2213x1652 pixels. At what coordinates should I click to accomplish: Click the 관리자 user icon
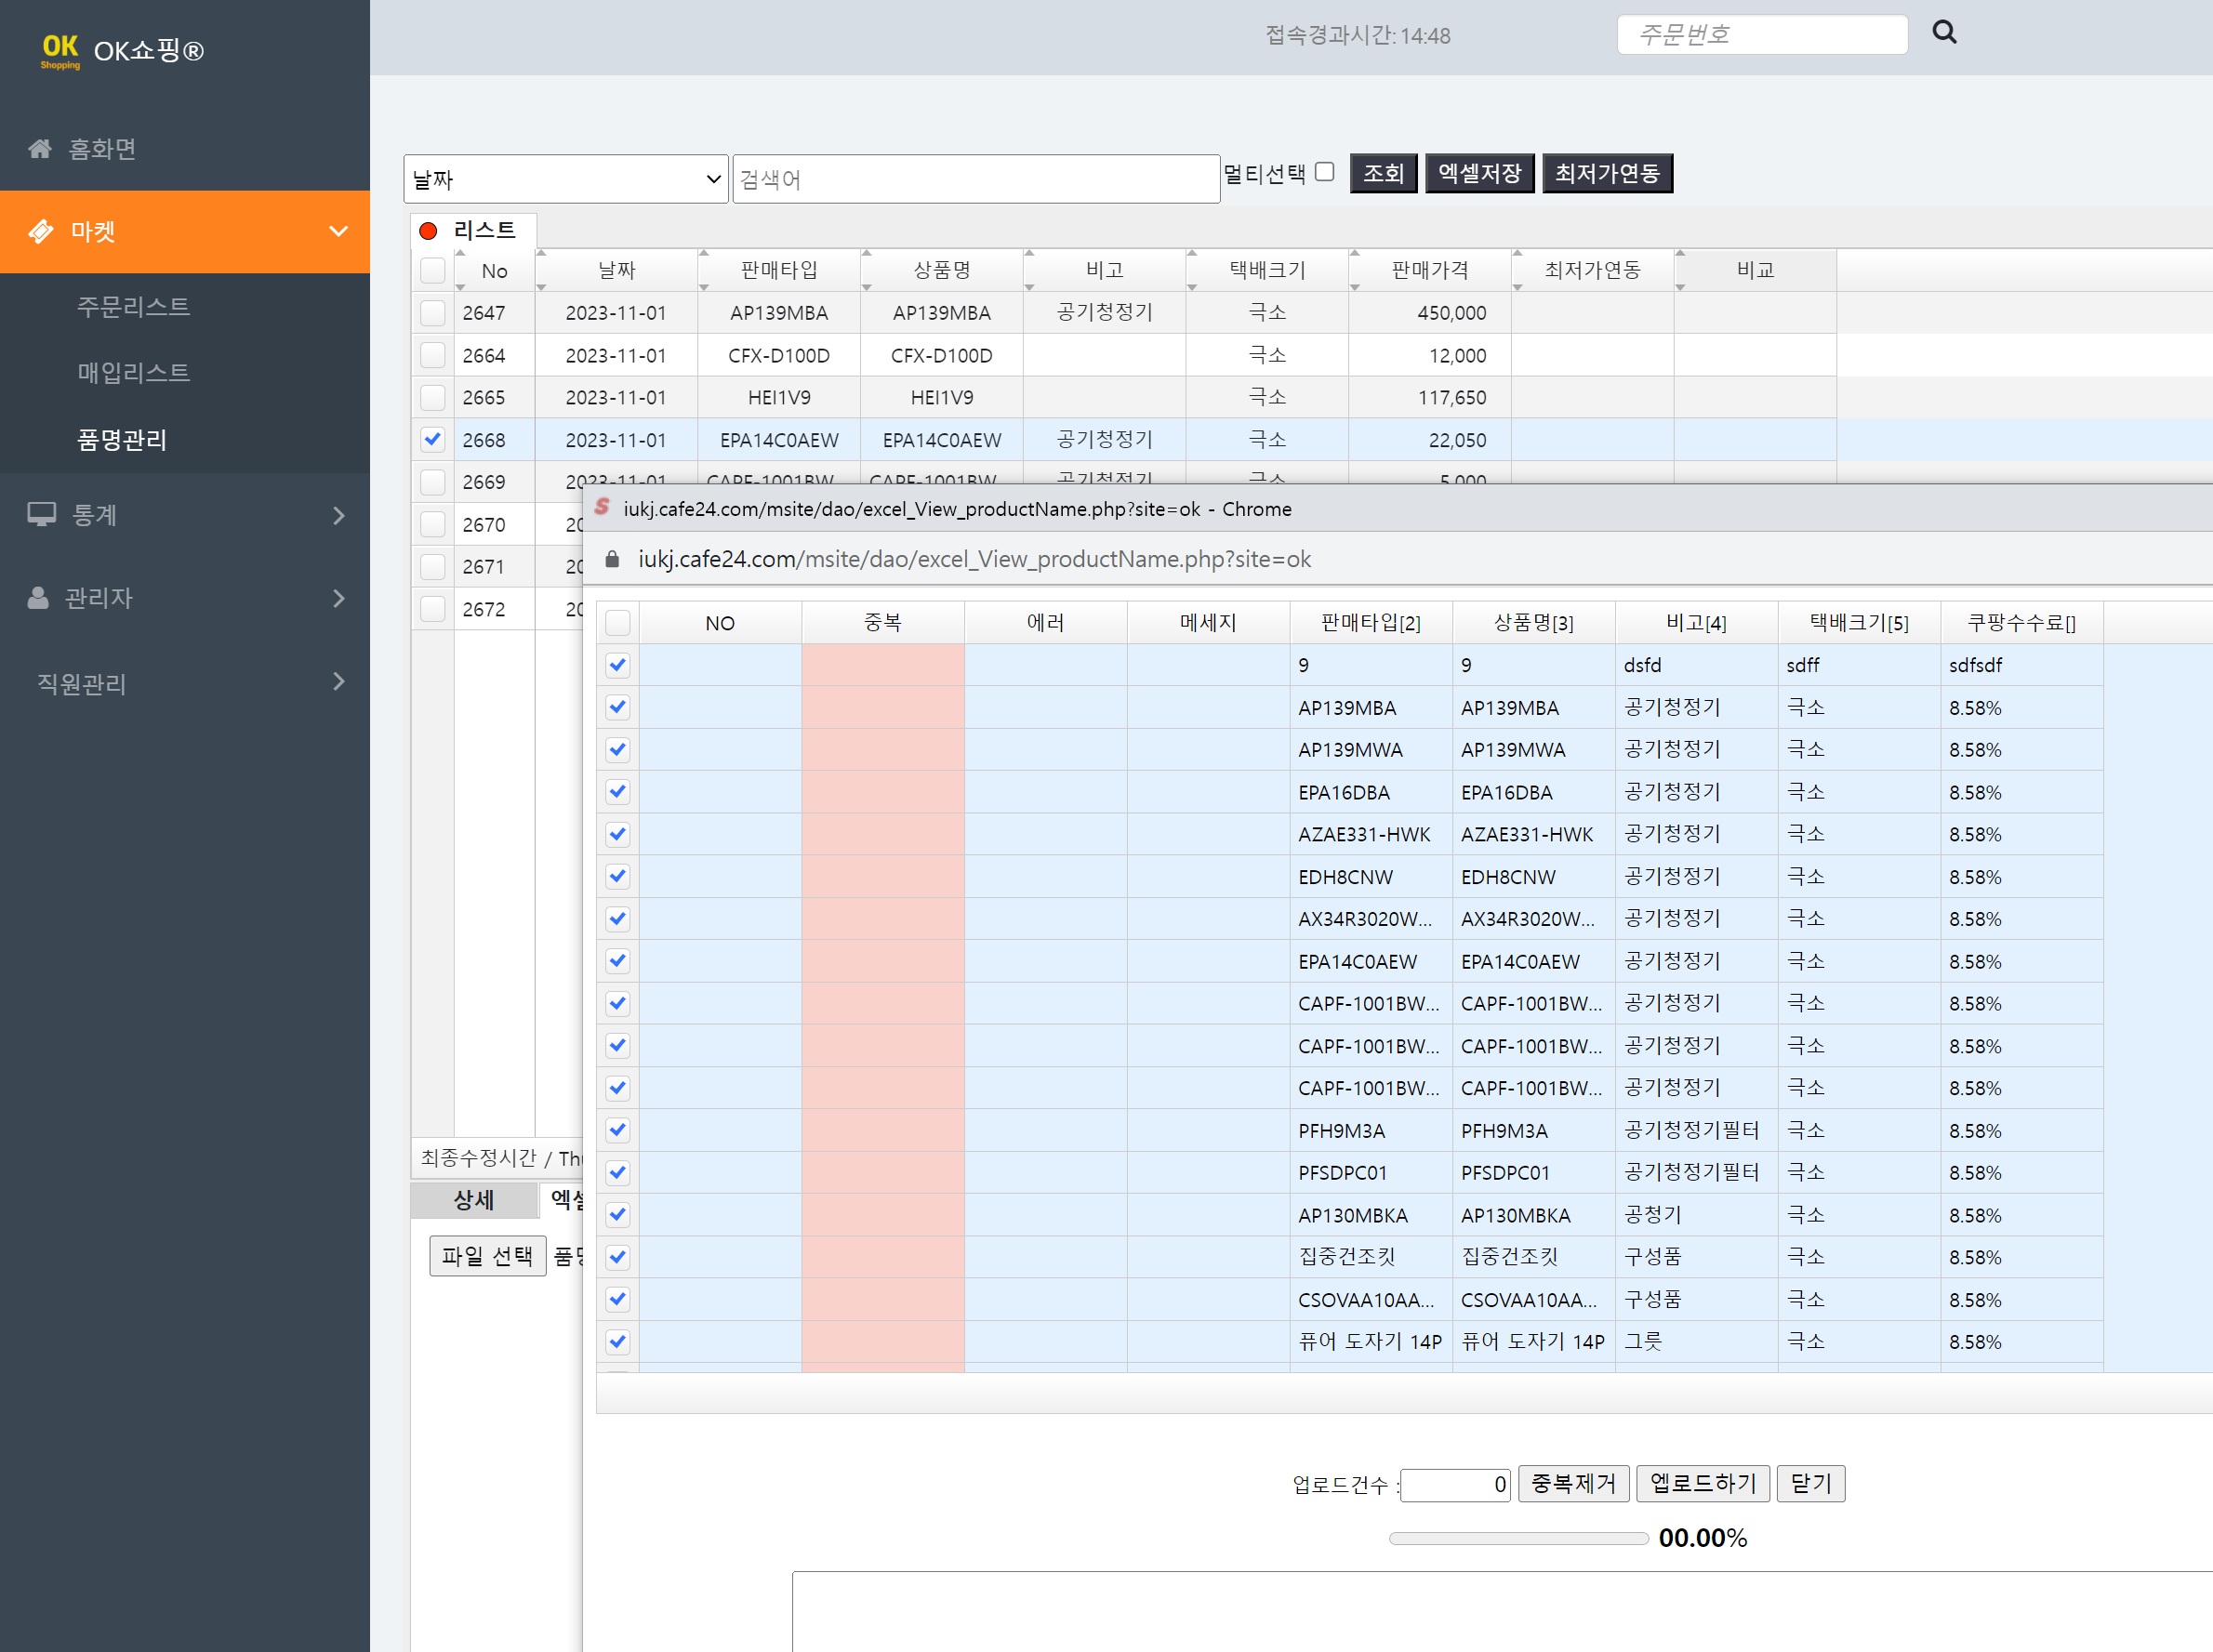38,598
